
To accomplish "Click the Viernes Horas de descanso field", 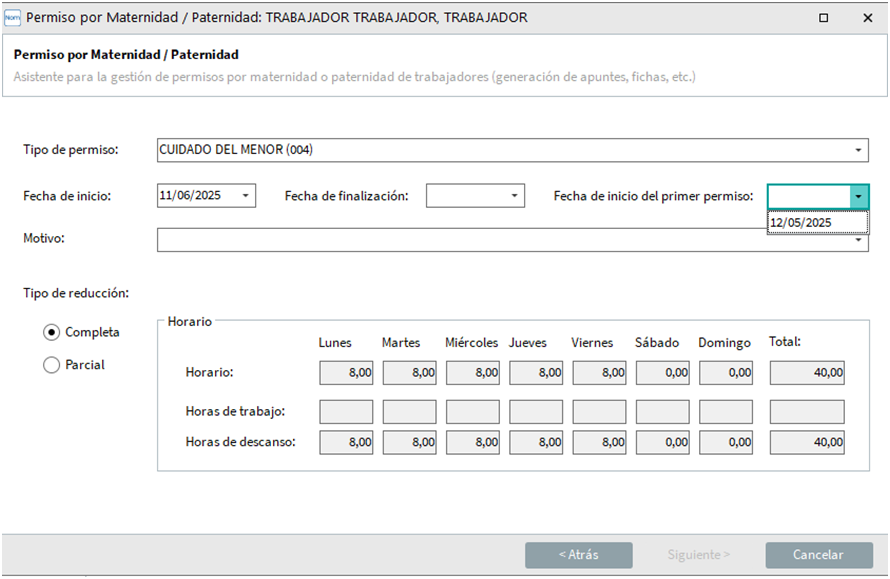I will tap(599, 442).
